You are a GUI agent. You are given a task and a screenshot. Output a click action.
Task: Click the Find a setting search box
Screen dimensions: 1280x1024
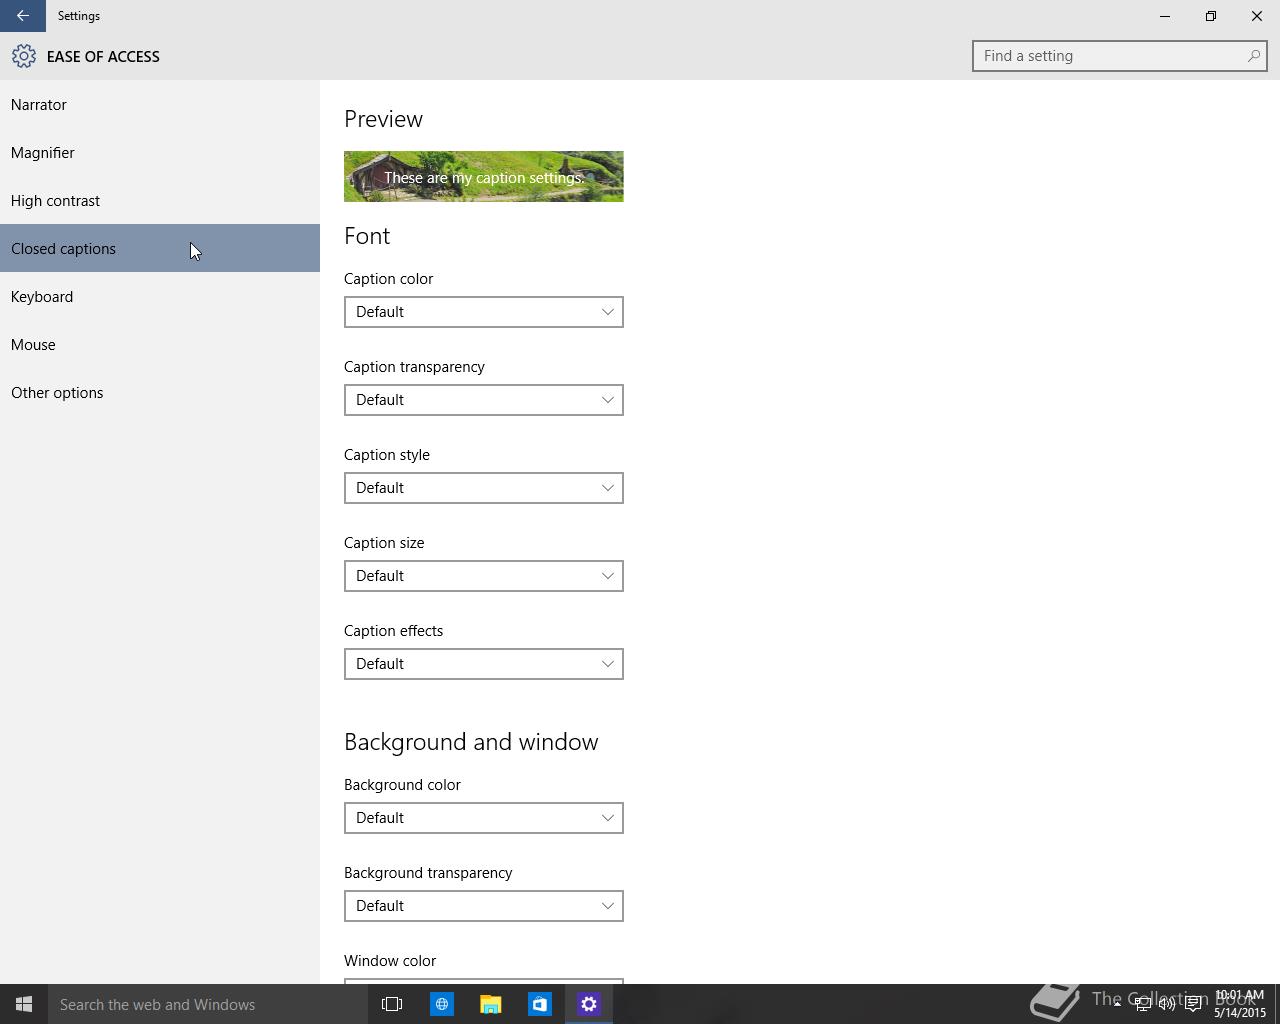pyautogui.click(x=1120, y=56)
